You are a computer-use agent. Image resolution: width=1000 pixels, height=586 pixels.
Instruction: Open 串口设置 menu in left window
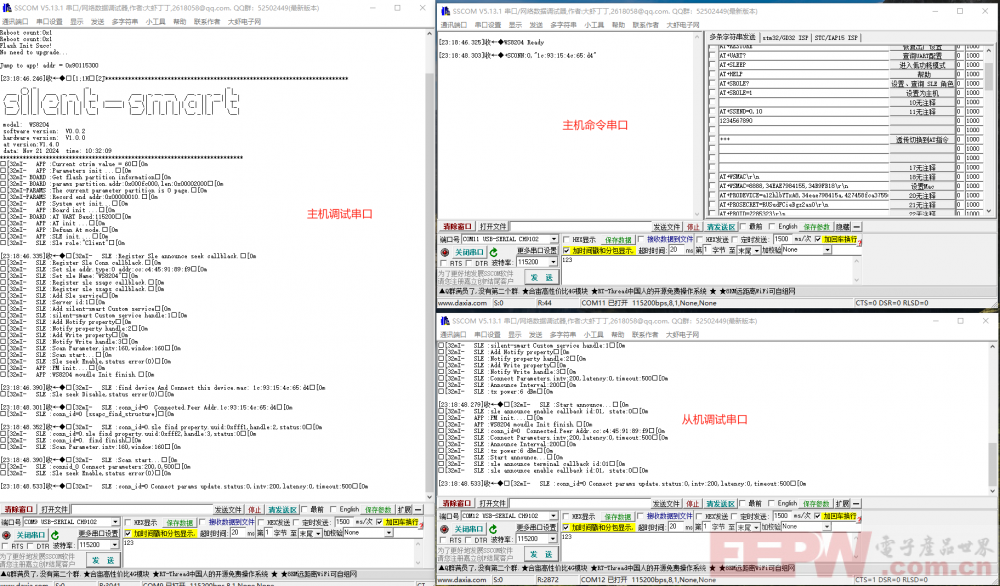click(49, 22)
